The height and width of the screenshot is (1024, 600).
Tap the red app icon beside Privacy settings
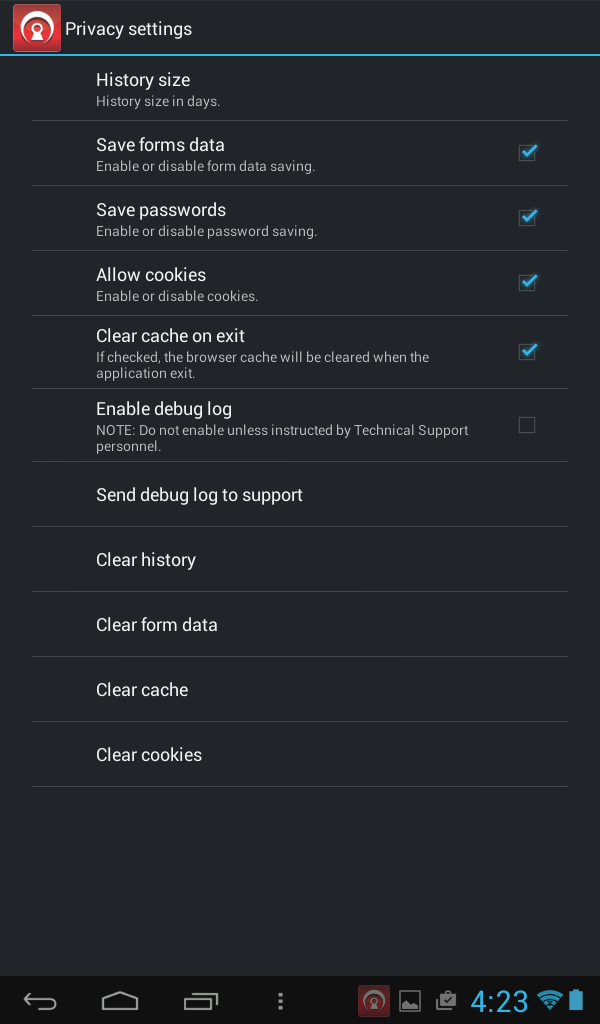(x=37, y=28)
